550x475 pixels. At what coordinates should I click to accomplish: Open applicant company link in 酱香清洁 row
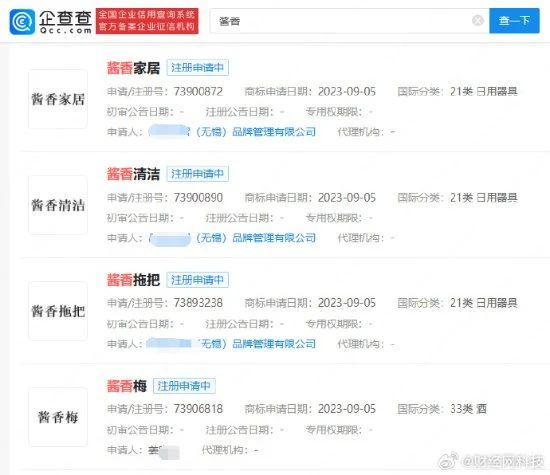232,238
